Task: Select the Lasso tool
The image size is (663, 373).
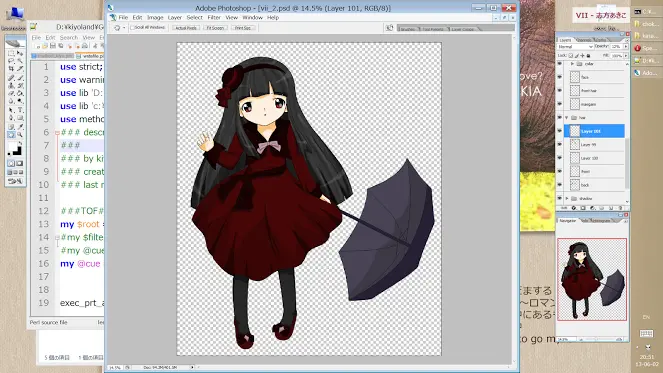Action: (11, 60)
